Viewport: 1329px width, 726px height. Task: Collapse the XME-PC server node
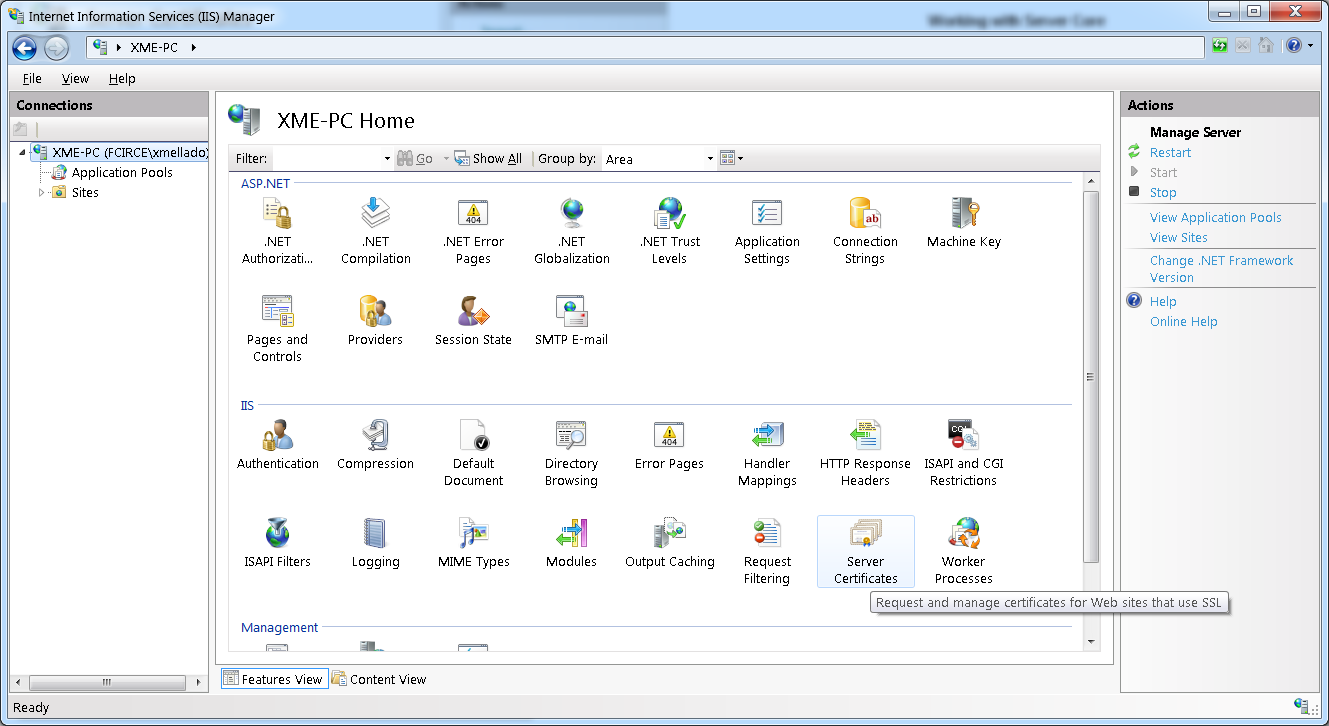22,153
